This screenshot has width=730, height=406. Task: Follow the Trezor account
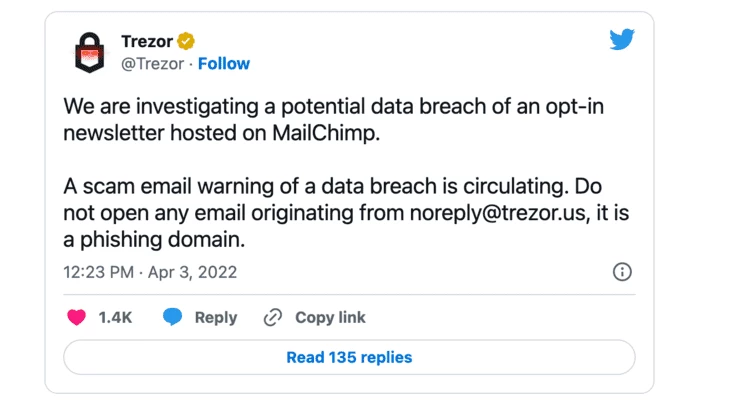pyautogui.click(x=223, y=63)
